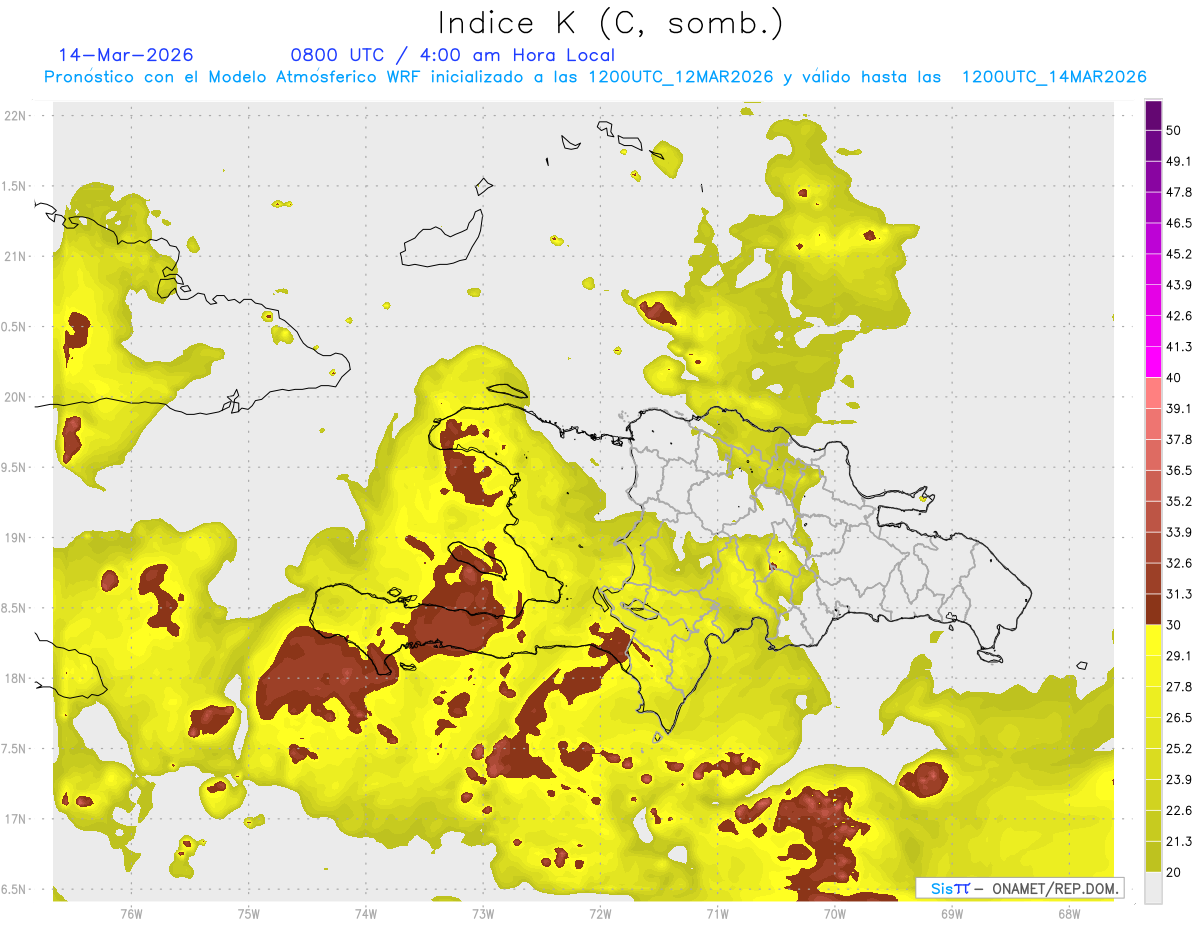Screen dimensions: 1200x927
Task: Click the colorbar value '43.9'
Action: click(1179, 286)
